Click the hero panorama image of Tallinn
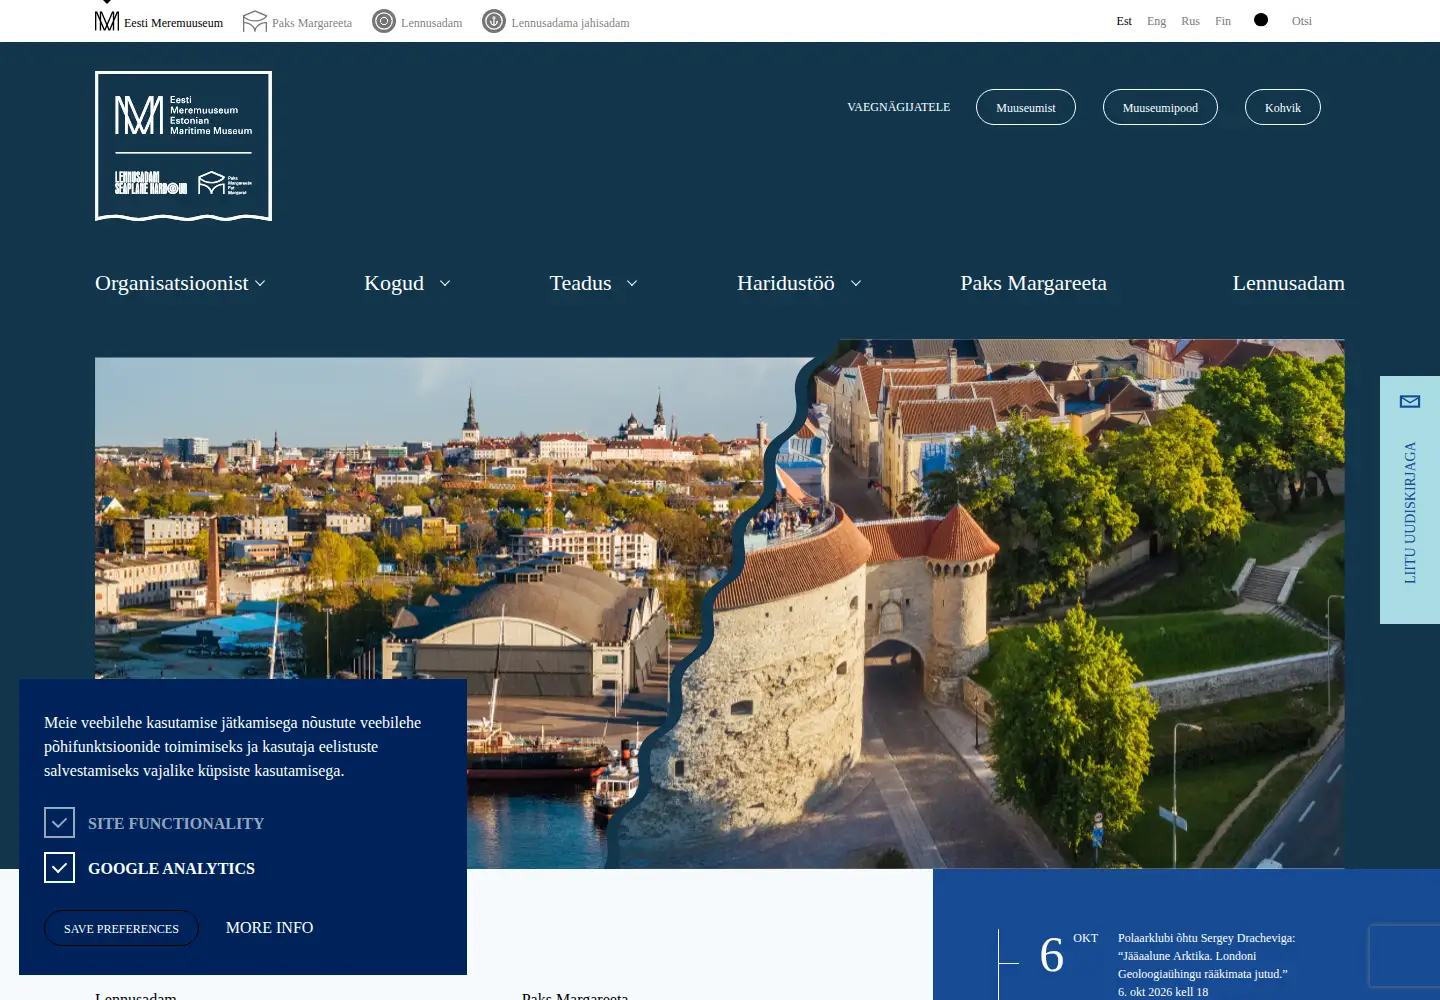 point(720,604)
